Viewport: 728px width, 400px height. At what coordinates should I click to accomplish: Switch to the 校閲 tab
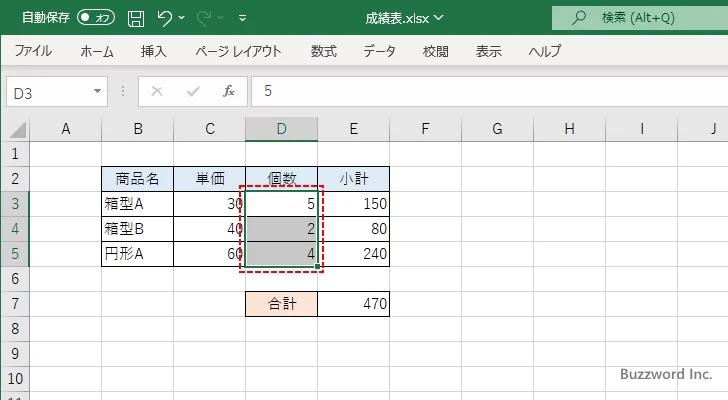tap(436, 51)
